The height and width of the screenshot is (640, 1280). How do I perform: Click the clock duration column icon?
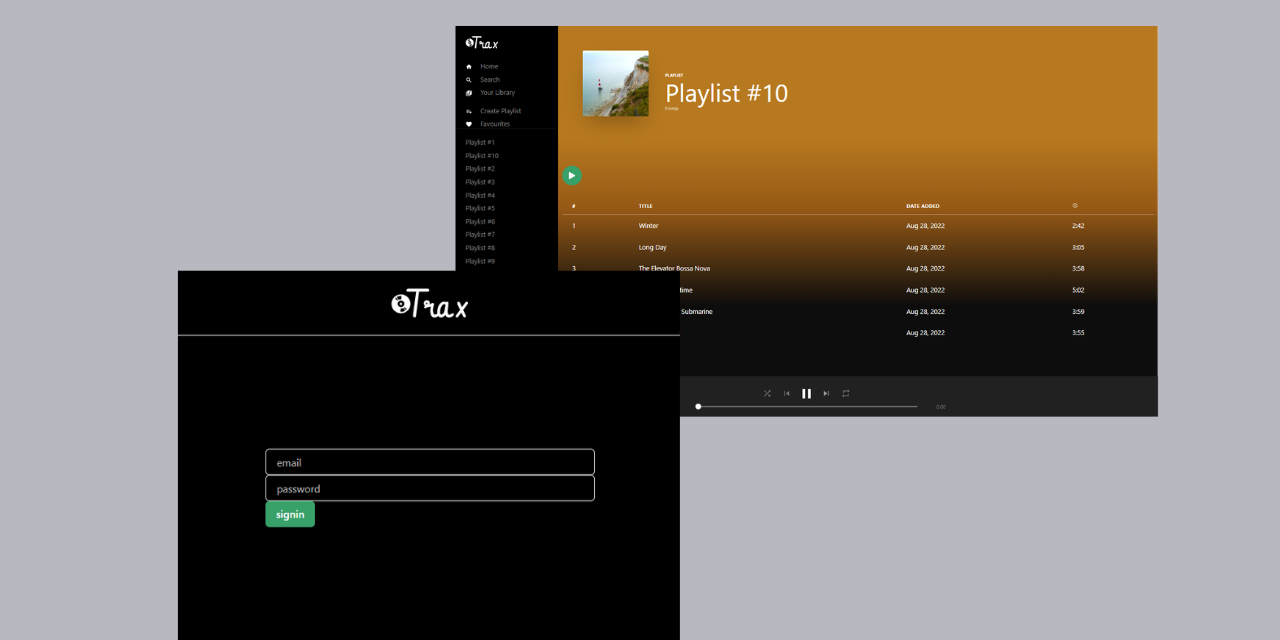[x=1075, y=205]
